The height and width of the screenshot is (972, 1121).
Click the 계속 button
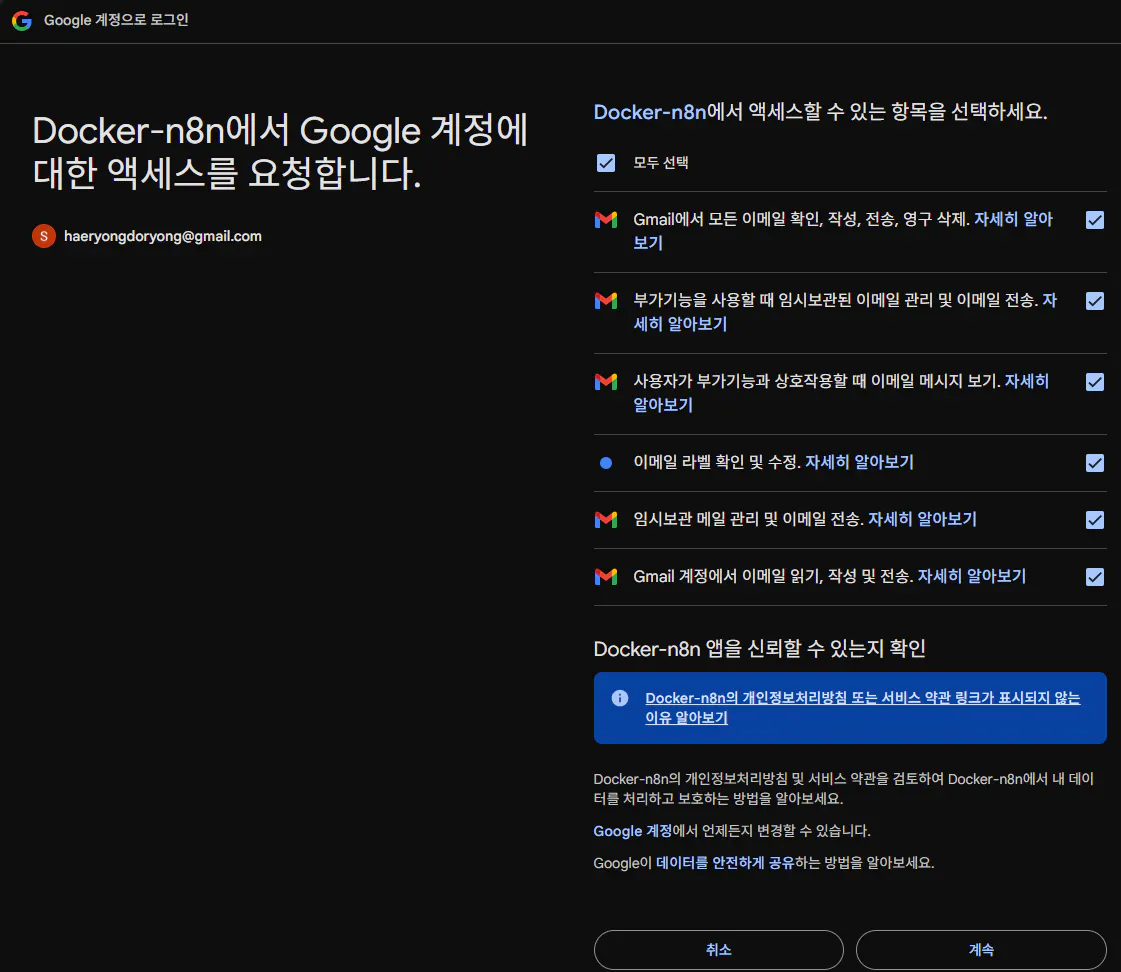point(981,950)
